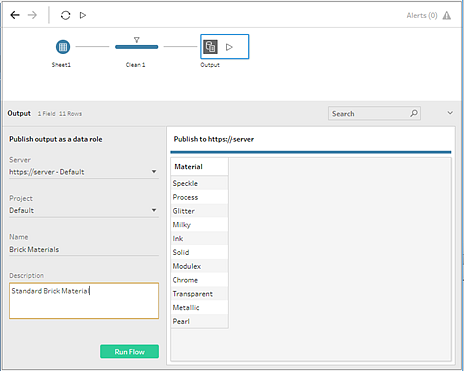Open the Alerts (0) label
The width and height of the screenshot is (464, 371).
[422, 15]
